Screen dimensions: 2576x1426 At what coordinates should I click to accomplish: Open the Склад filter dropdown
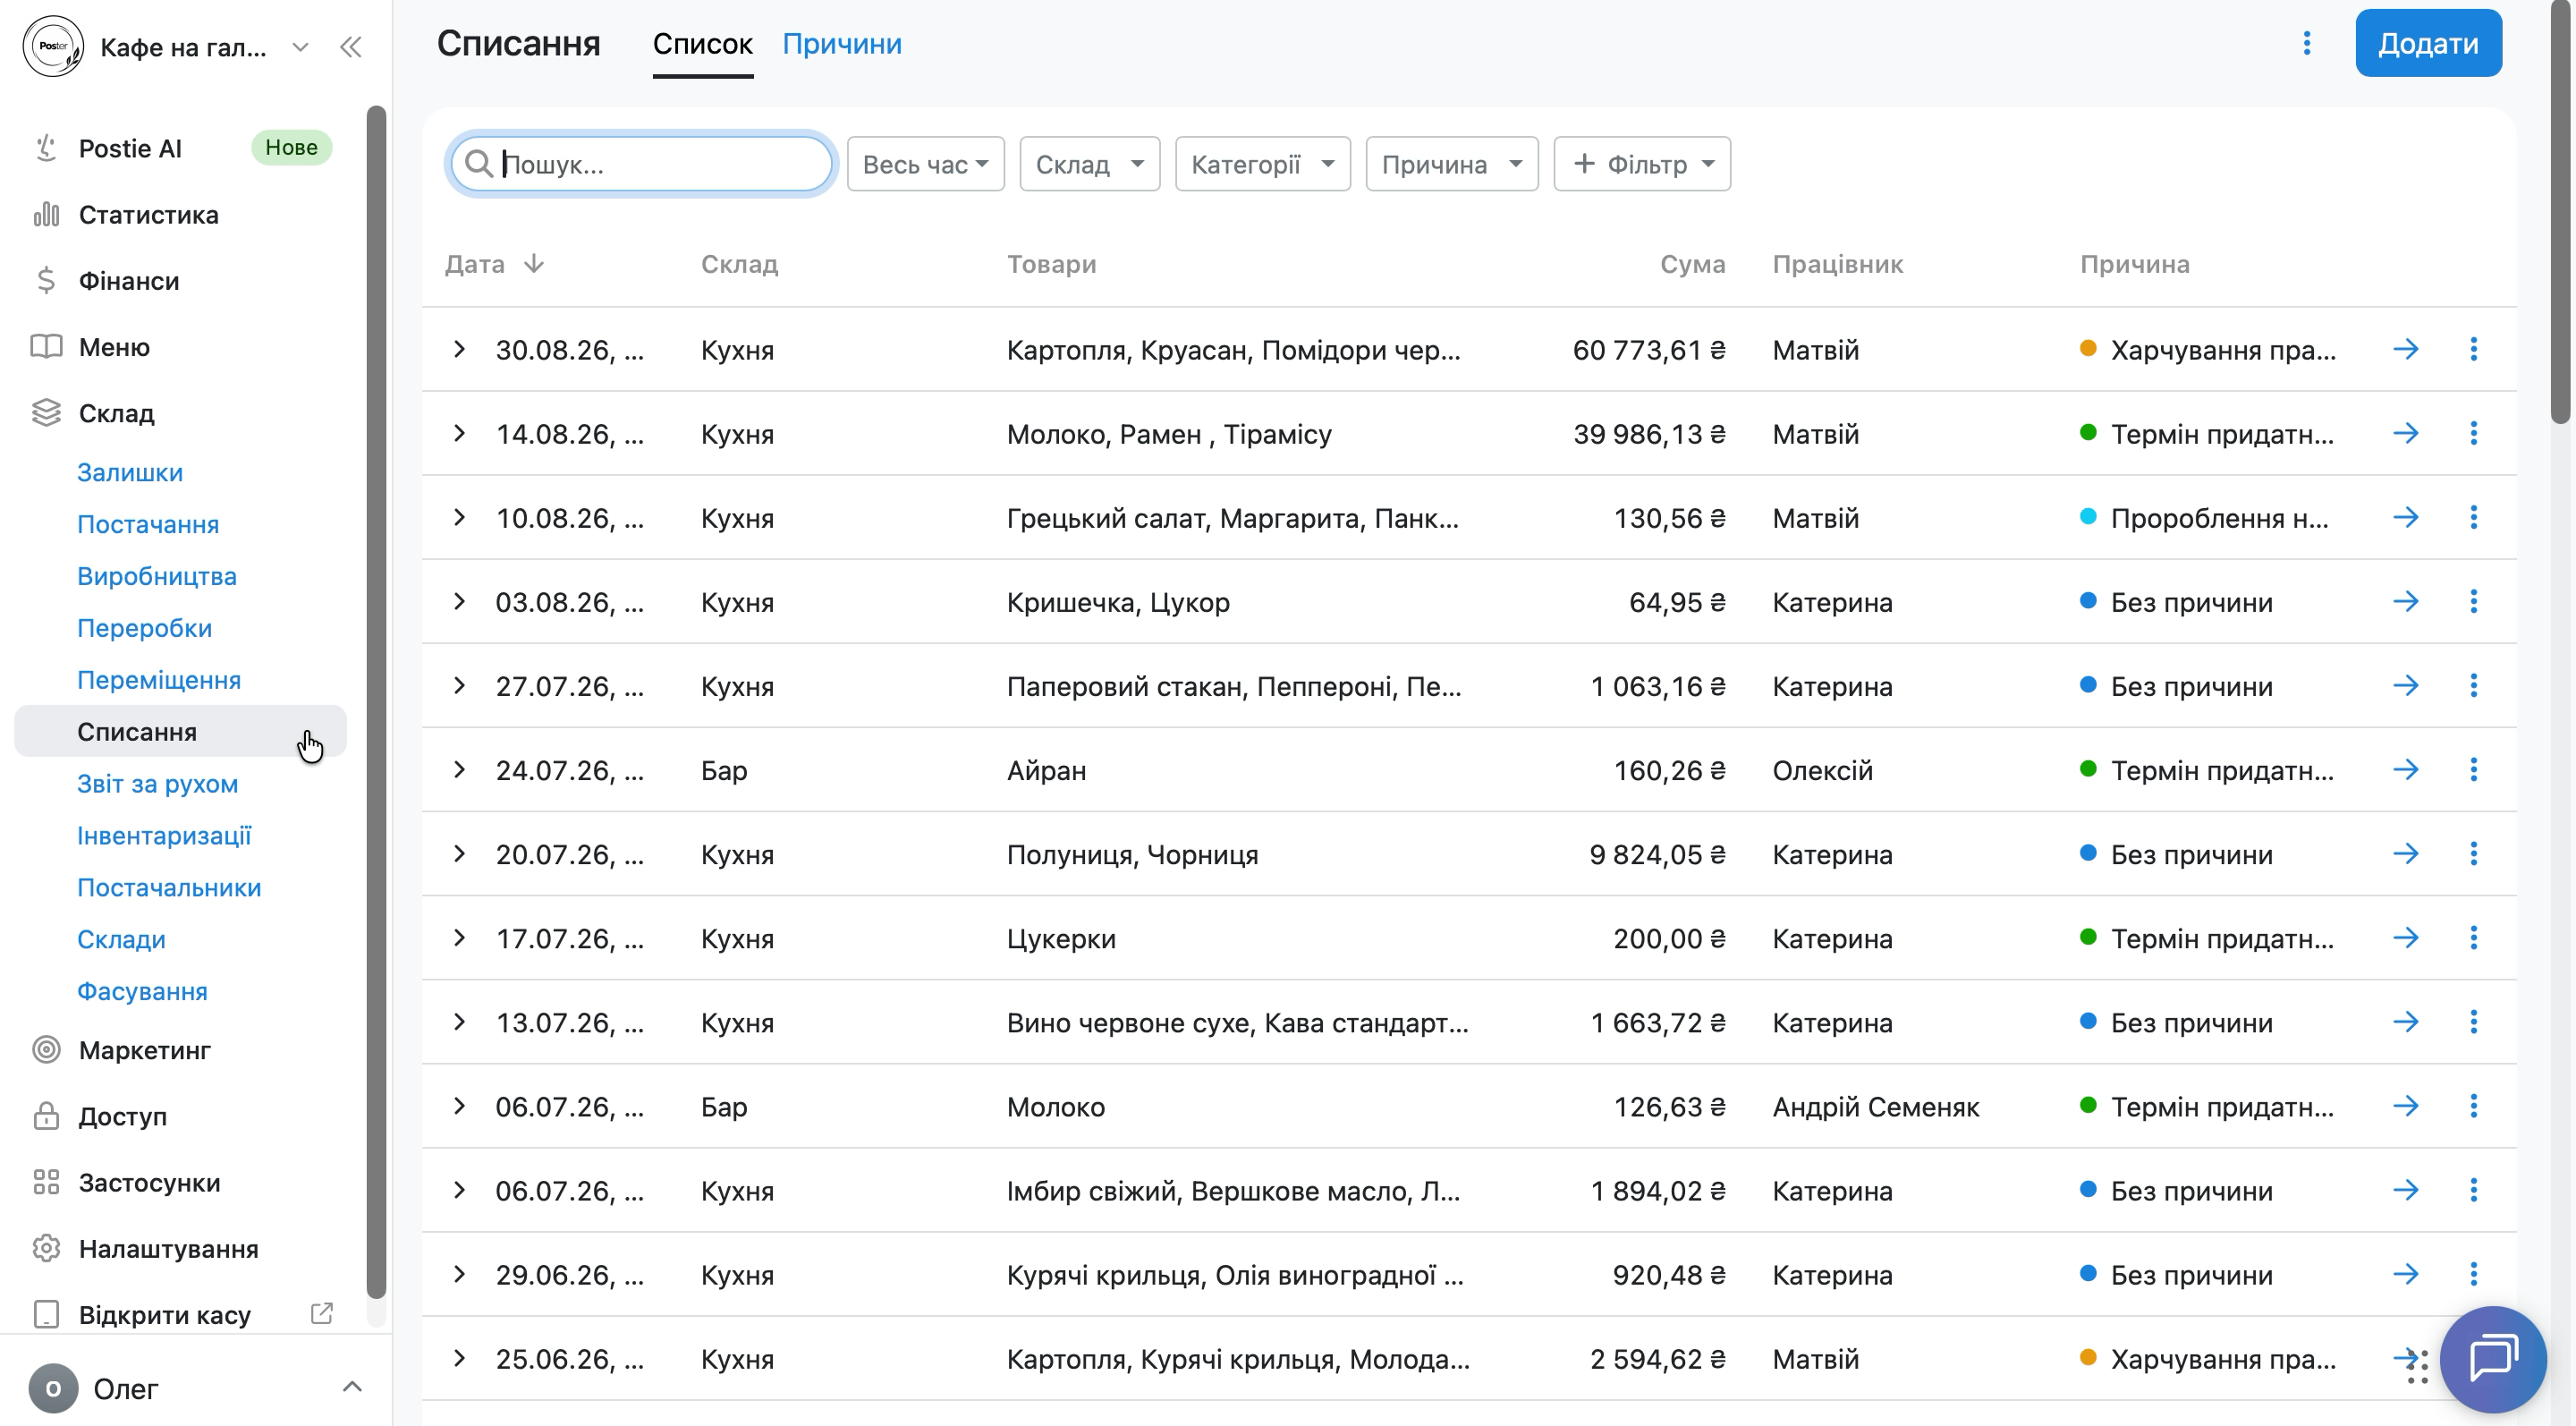coord(1089,164)
